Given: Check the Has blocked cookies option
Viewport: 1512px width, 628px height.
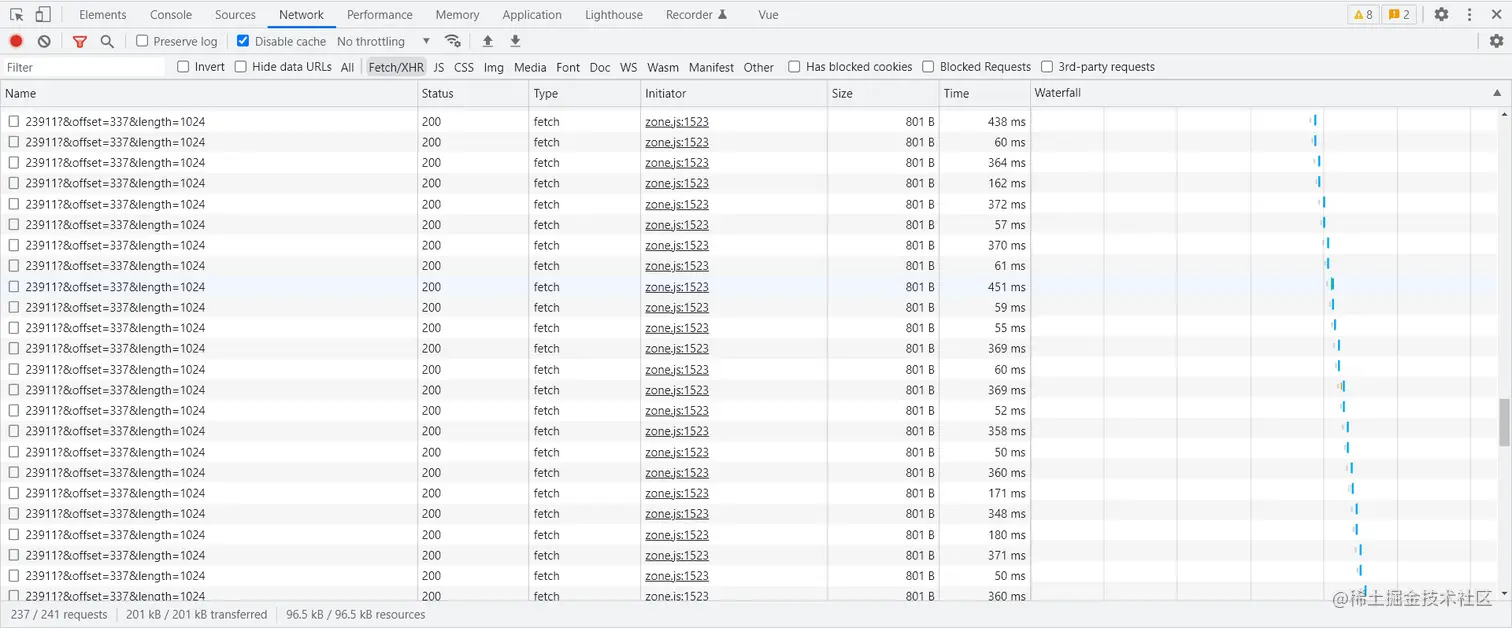Looking at the screenshot, I should point(794,66).
